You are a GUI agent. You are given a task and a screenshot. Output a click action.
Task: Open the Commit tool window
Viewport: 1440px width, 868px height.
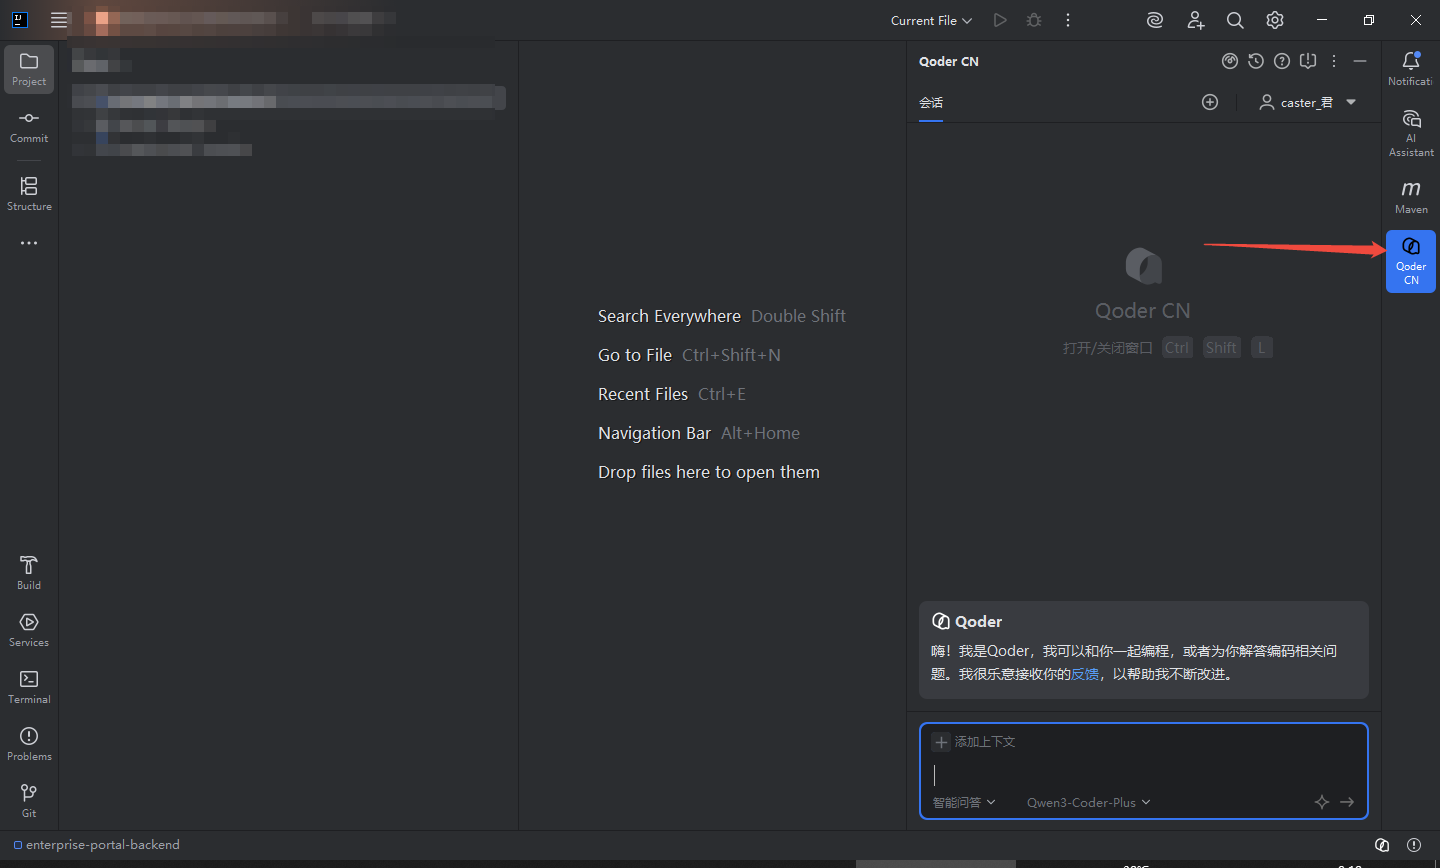point(29,126)
